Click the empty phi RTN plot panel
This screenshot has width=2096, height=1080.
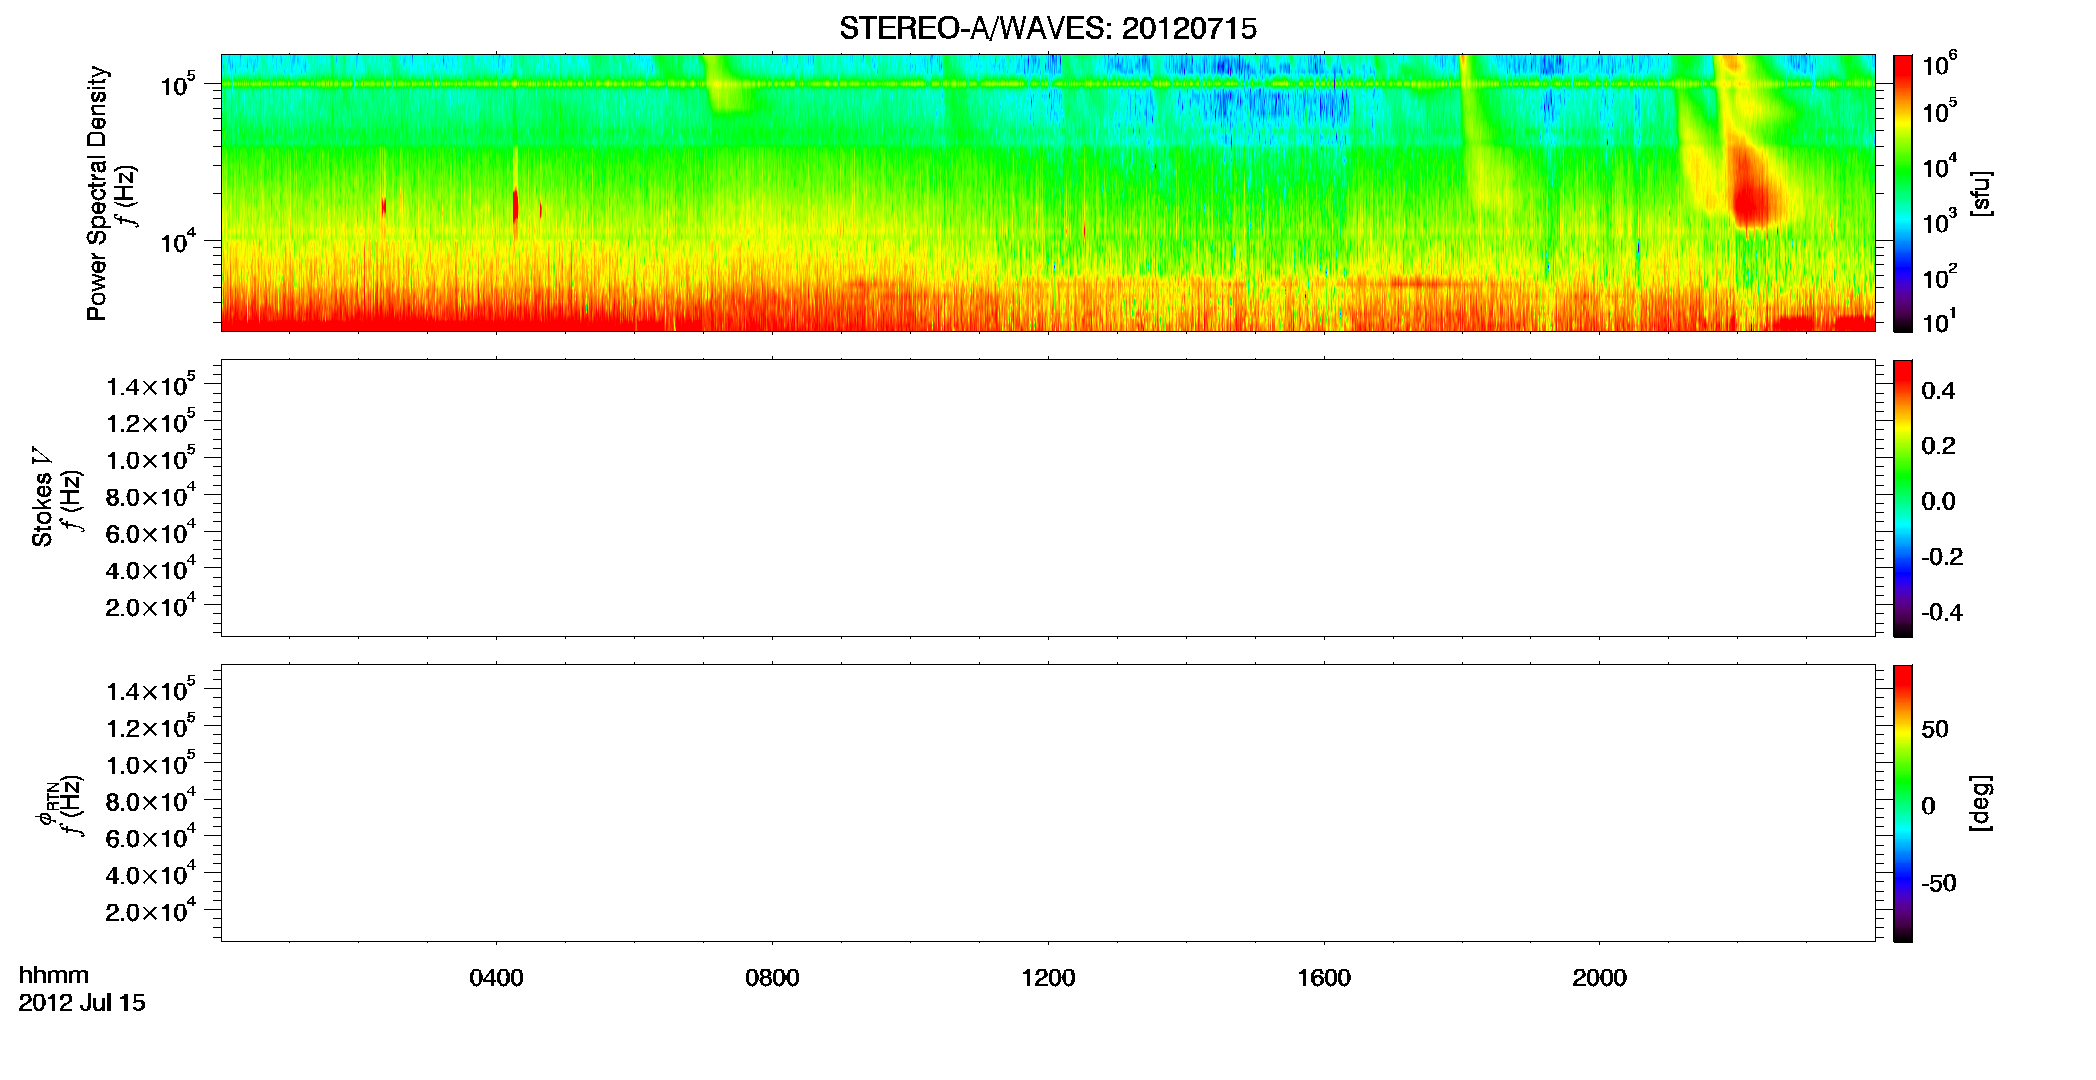click(1048, 803)
